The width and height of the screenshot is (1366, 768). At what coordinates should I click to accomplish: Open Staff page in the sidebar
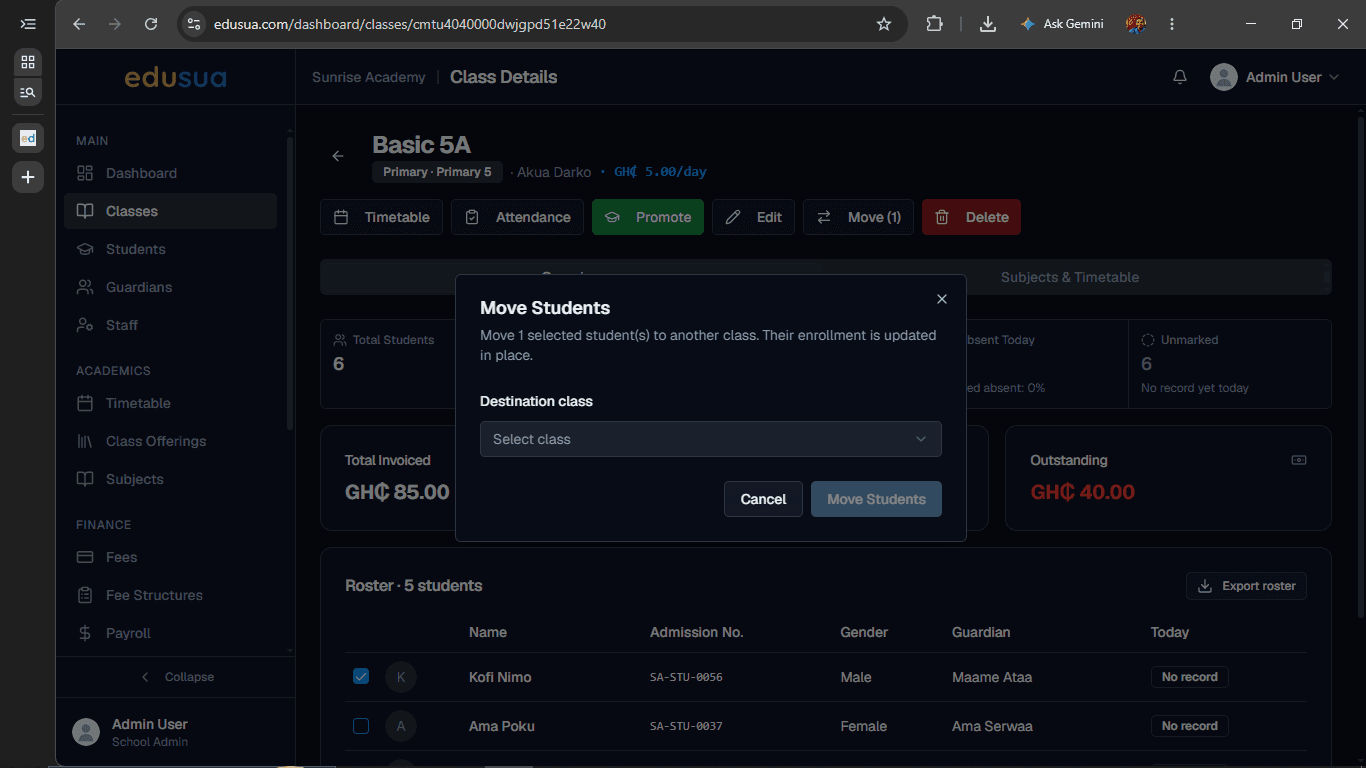(x=170, y=325)
